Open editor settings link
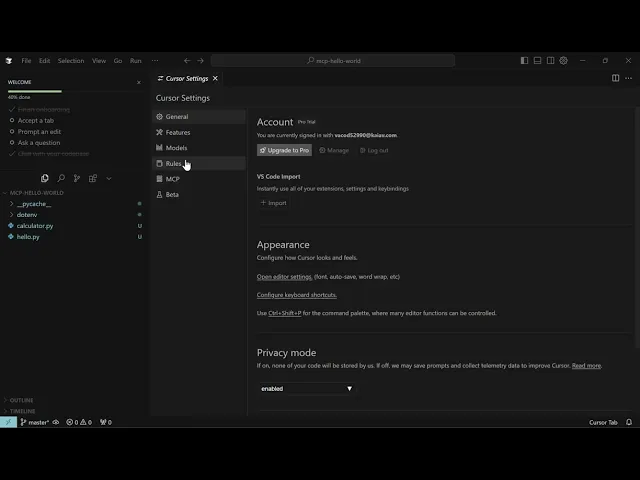Viewport: 640px width, 480px height. 284,276
